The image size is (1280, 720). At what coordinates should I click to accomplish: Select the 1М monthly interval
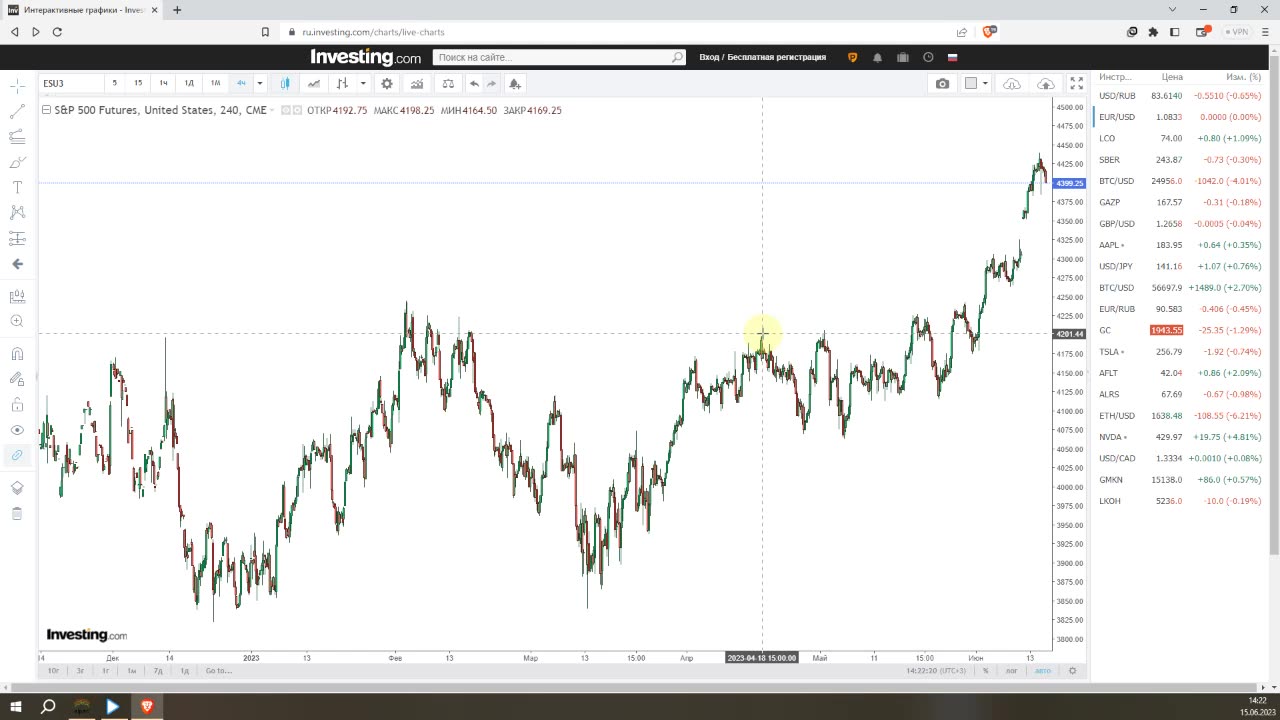click(x=215, y=84)
